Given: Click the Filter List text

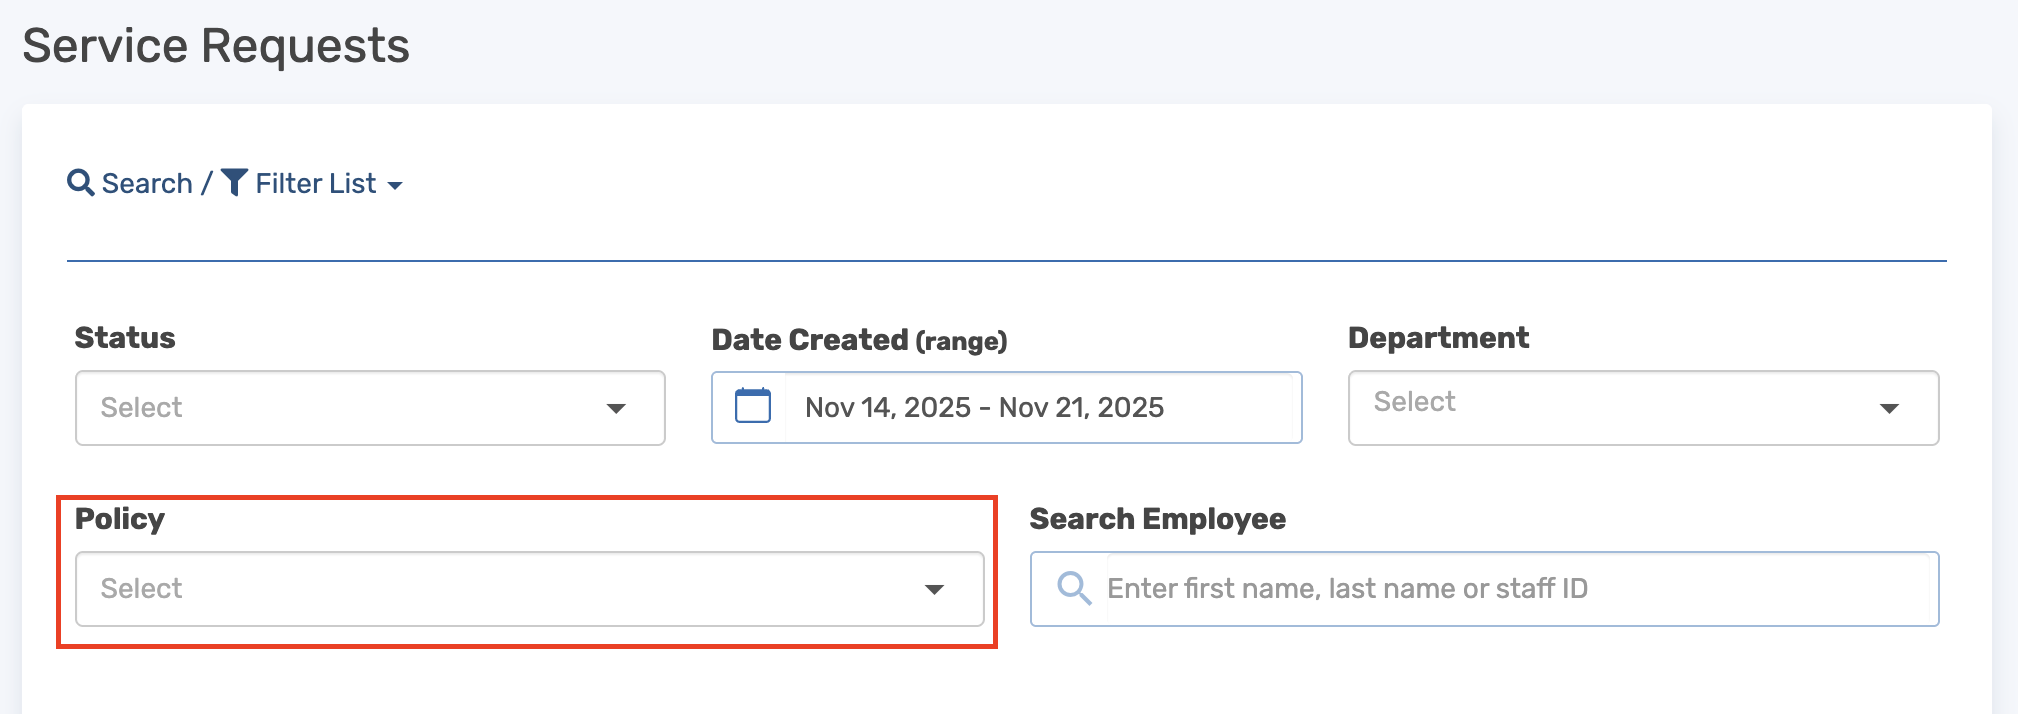Looking at the screenshot, I should (316, 184).
